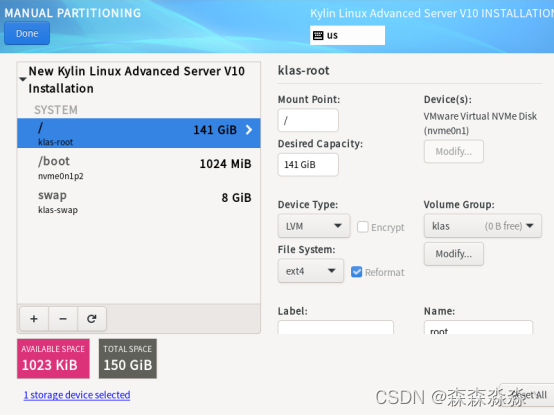This screenshot has width=554, height=416.
Task: Click the reload storage configuration icon
Action: (92, 319)
